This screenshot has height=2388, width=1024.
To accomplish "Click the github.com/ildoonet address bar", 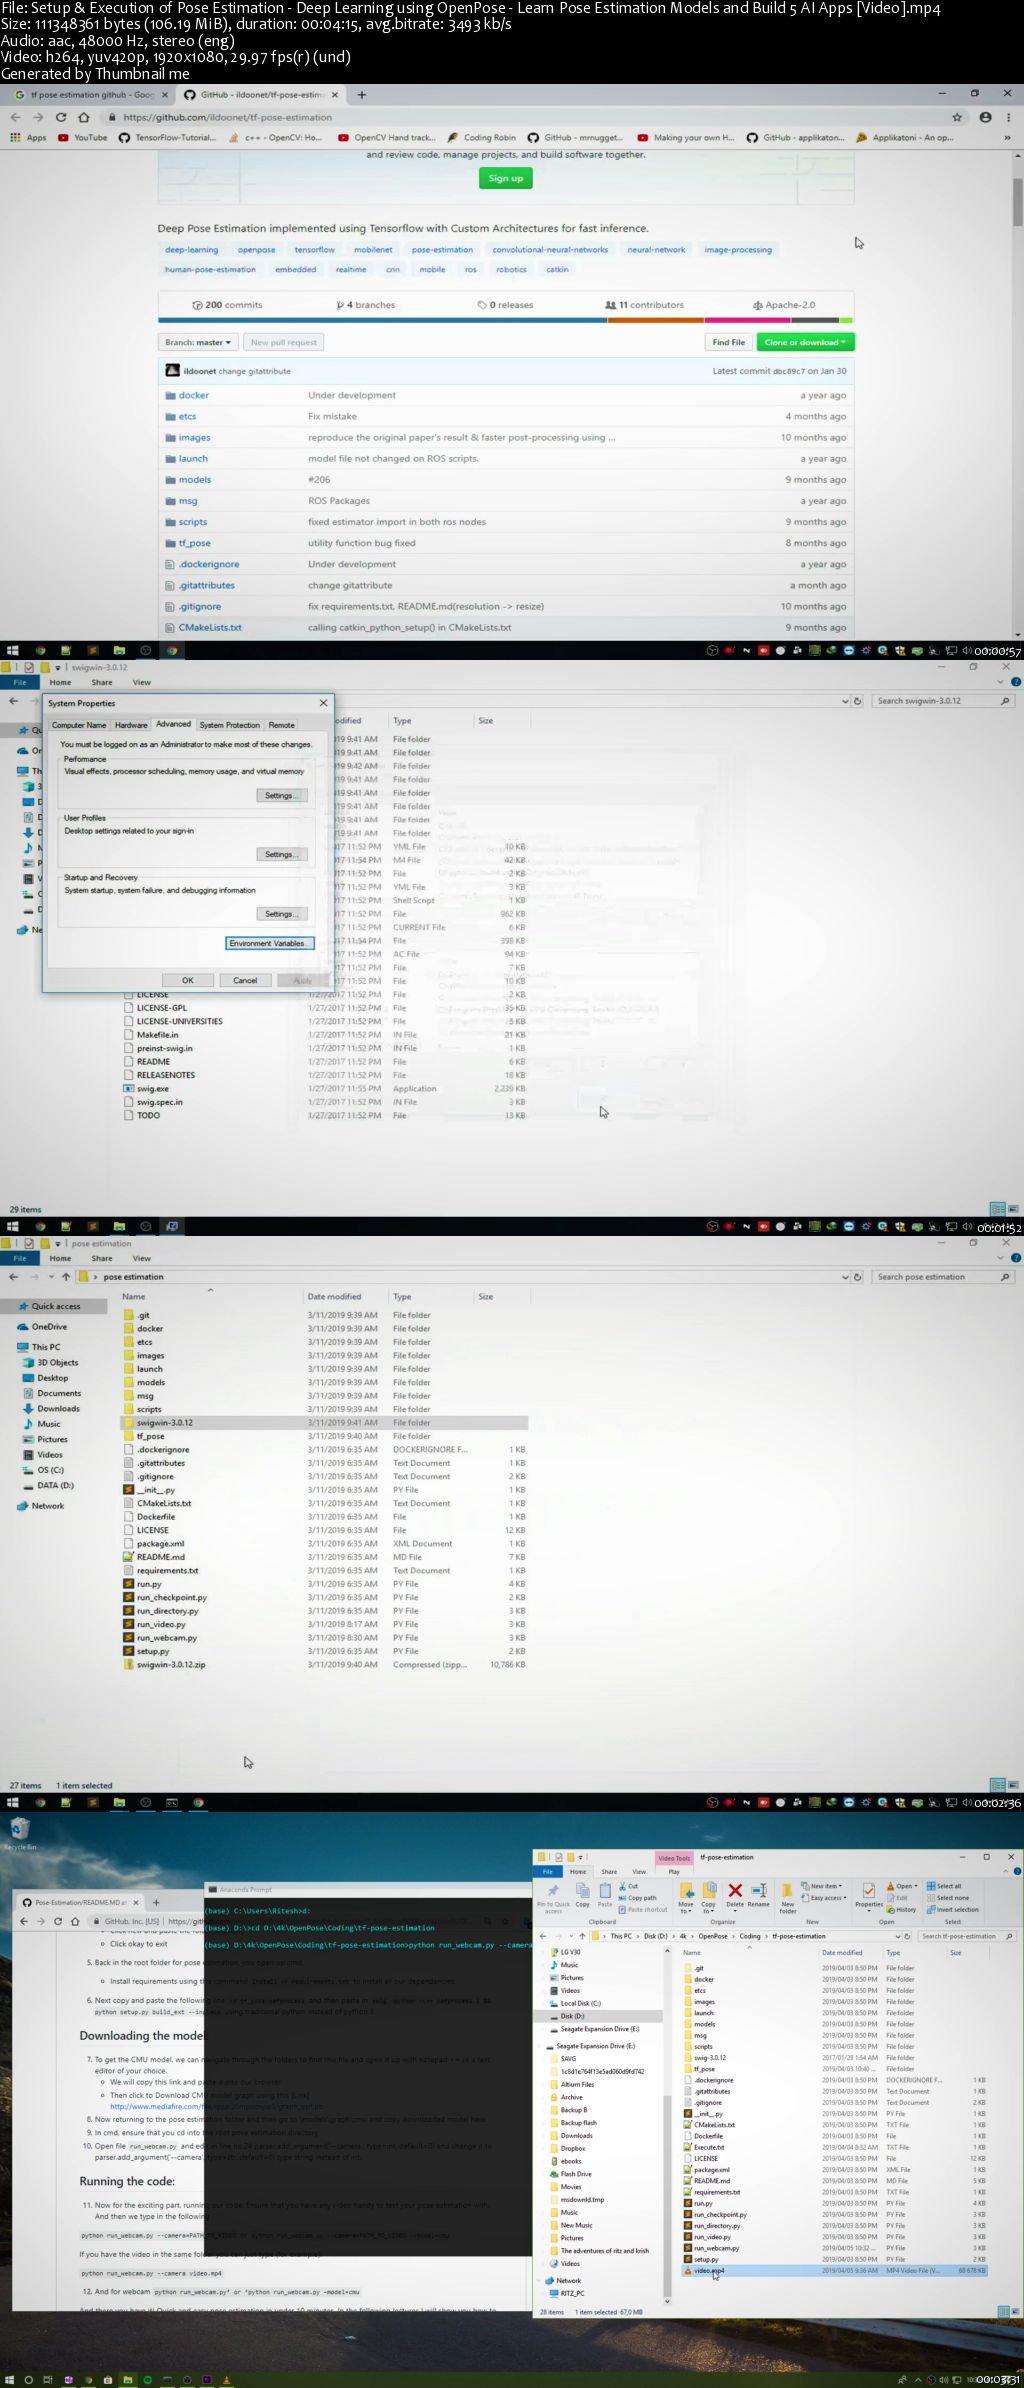I will tap(535, 117).
